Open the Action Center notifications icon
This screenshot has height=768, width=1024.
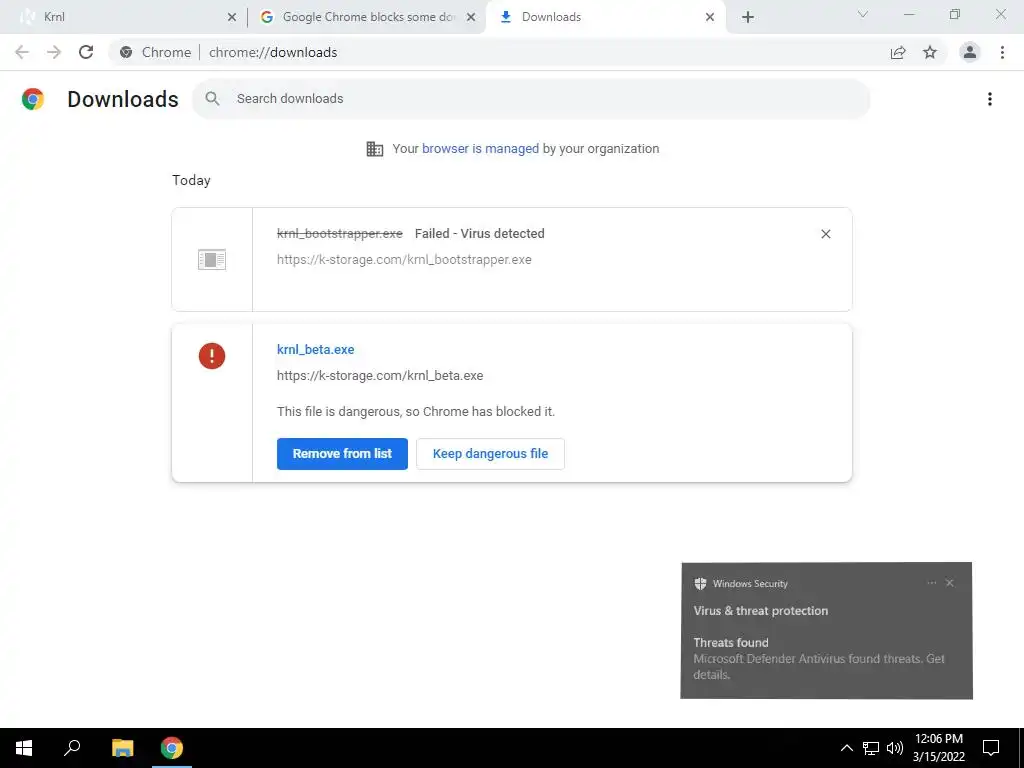(x=991, y=748)
